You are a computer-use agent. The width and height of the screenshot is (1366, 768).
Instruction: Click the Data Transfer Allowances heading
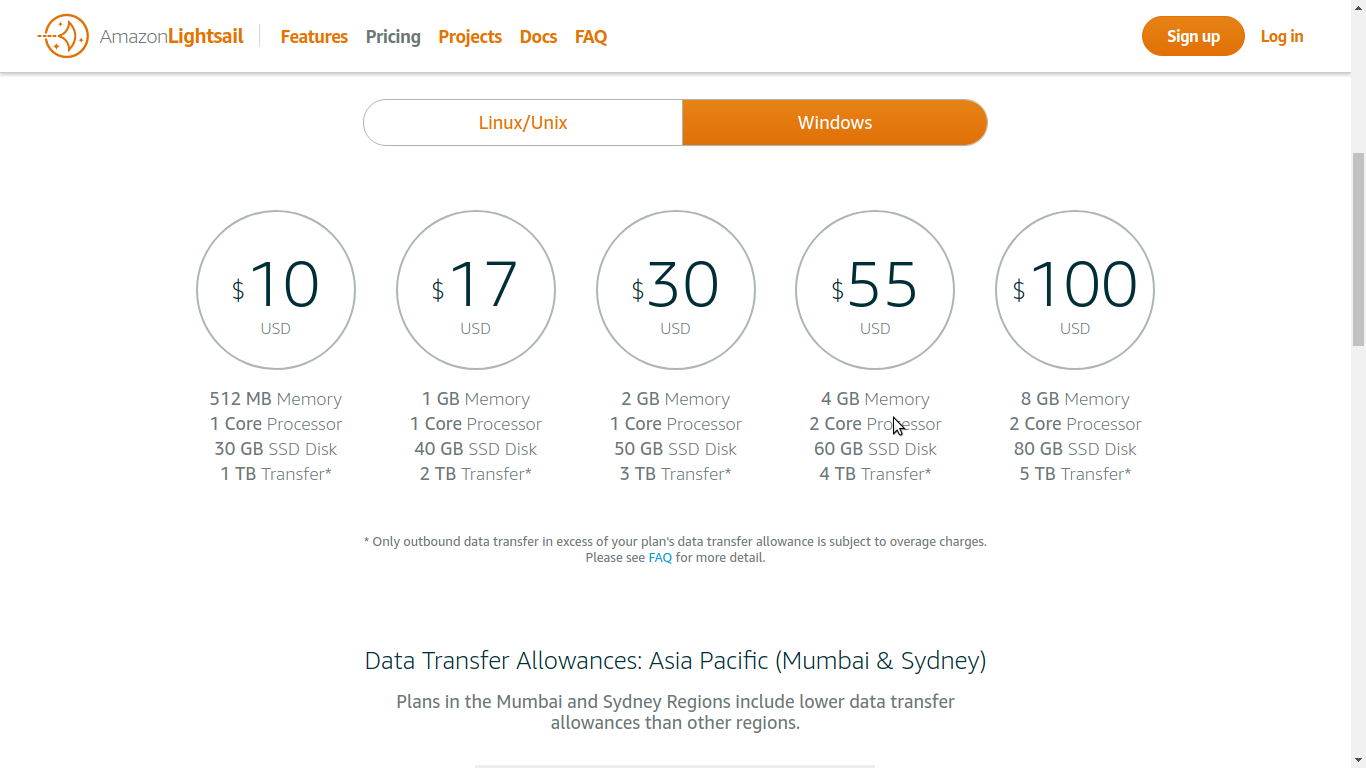pyautogui.click(x=675, y=661)
